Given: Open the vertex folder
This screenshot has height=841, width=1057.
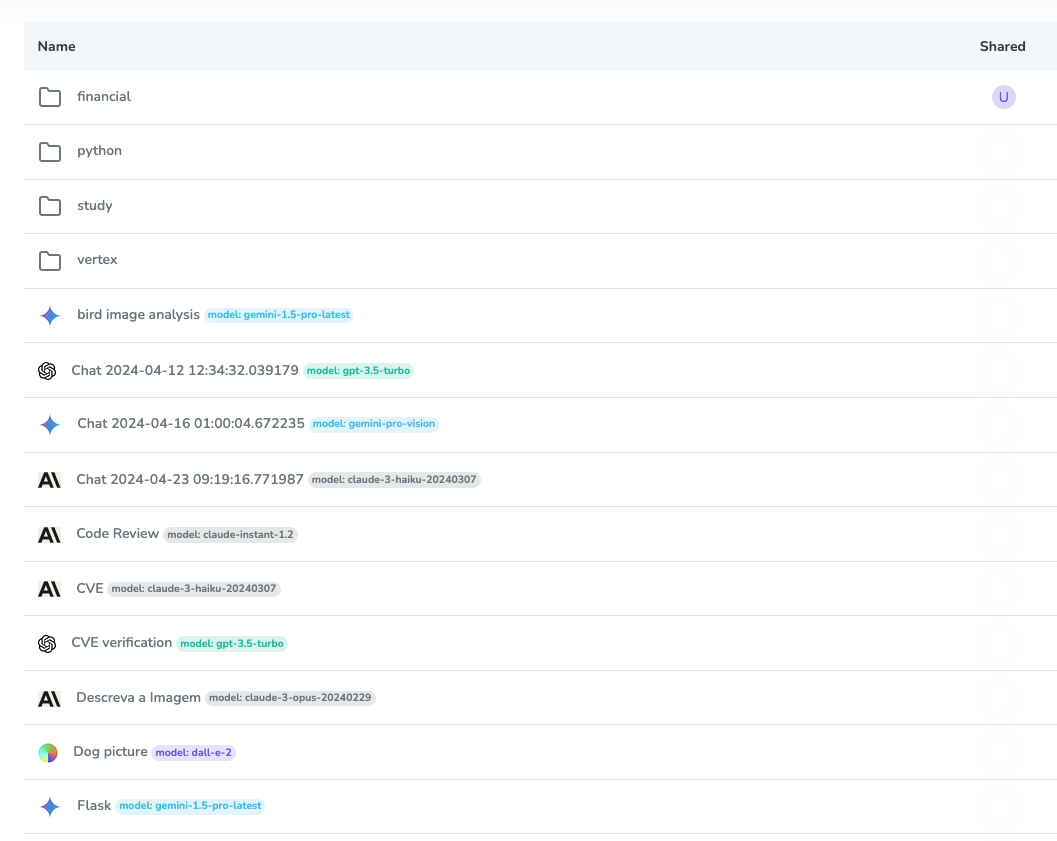Looking at the screenshot, I should tap(97, 260).
